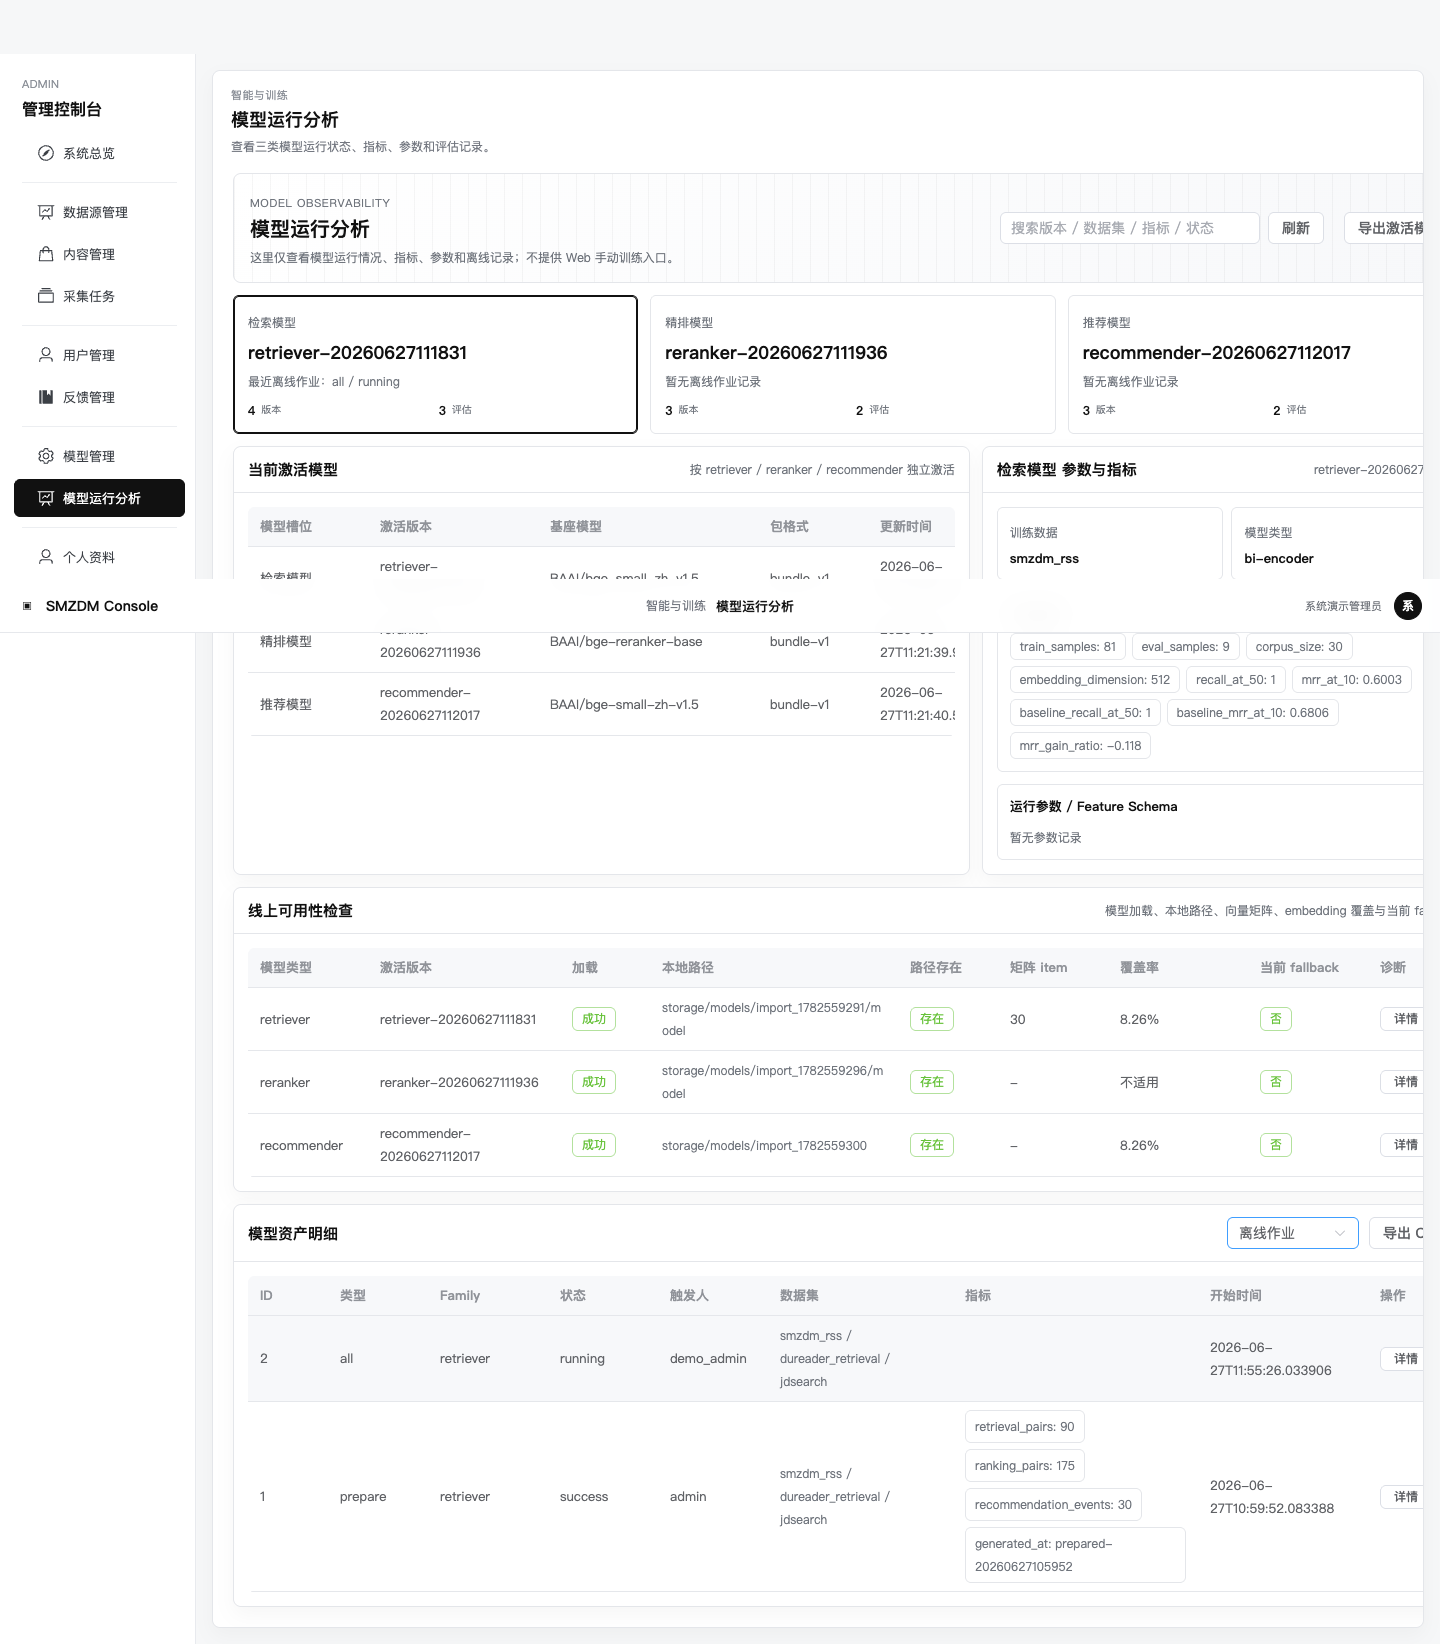Click the SMZDM Console logo icon
The image size is (1440, 1644).
27,606
